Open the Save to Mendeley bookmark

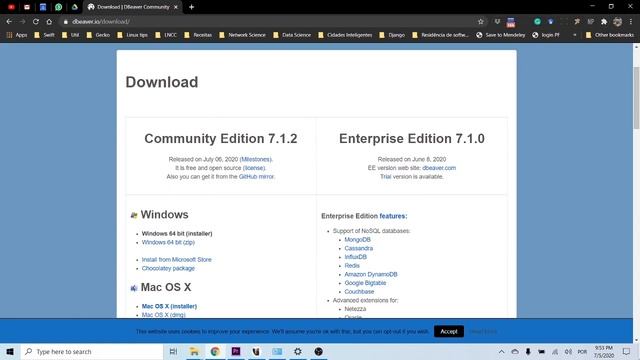click(500, 35)
